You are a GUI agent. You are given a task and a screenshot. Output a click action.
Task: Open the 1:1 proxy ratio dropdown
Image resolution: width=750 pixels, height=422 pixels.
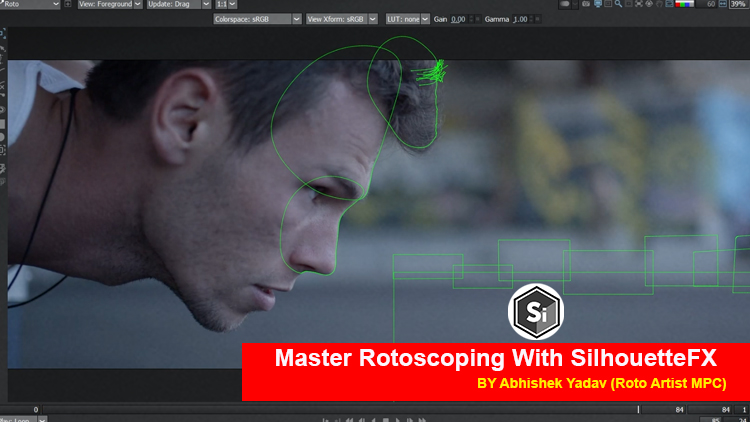click(226, 4)
